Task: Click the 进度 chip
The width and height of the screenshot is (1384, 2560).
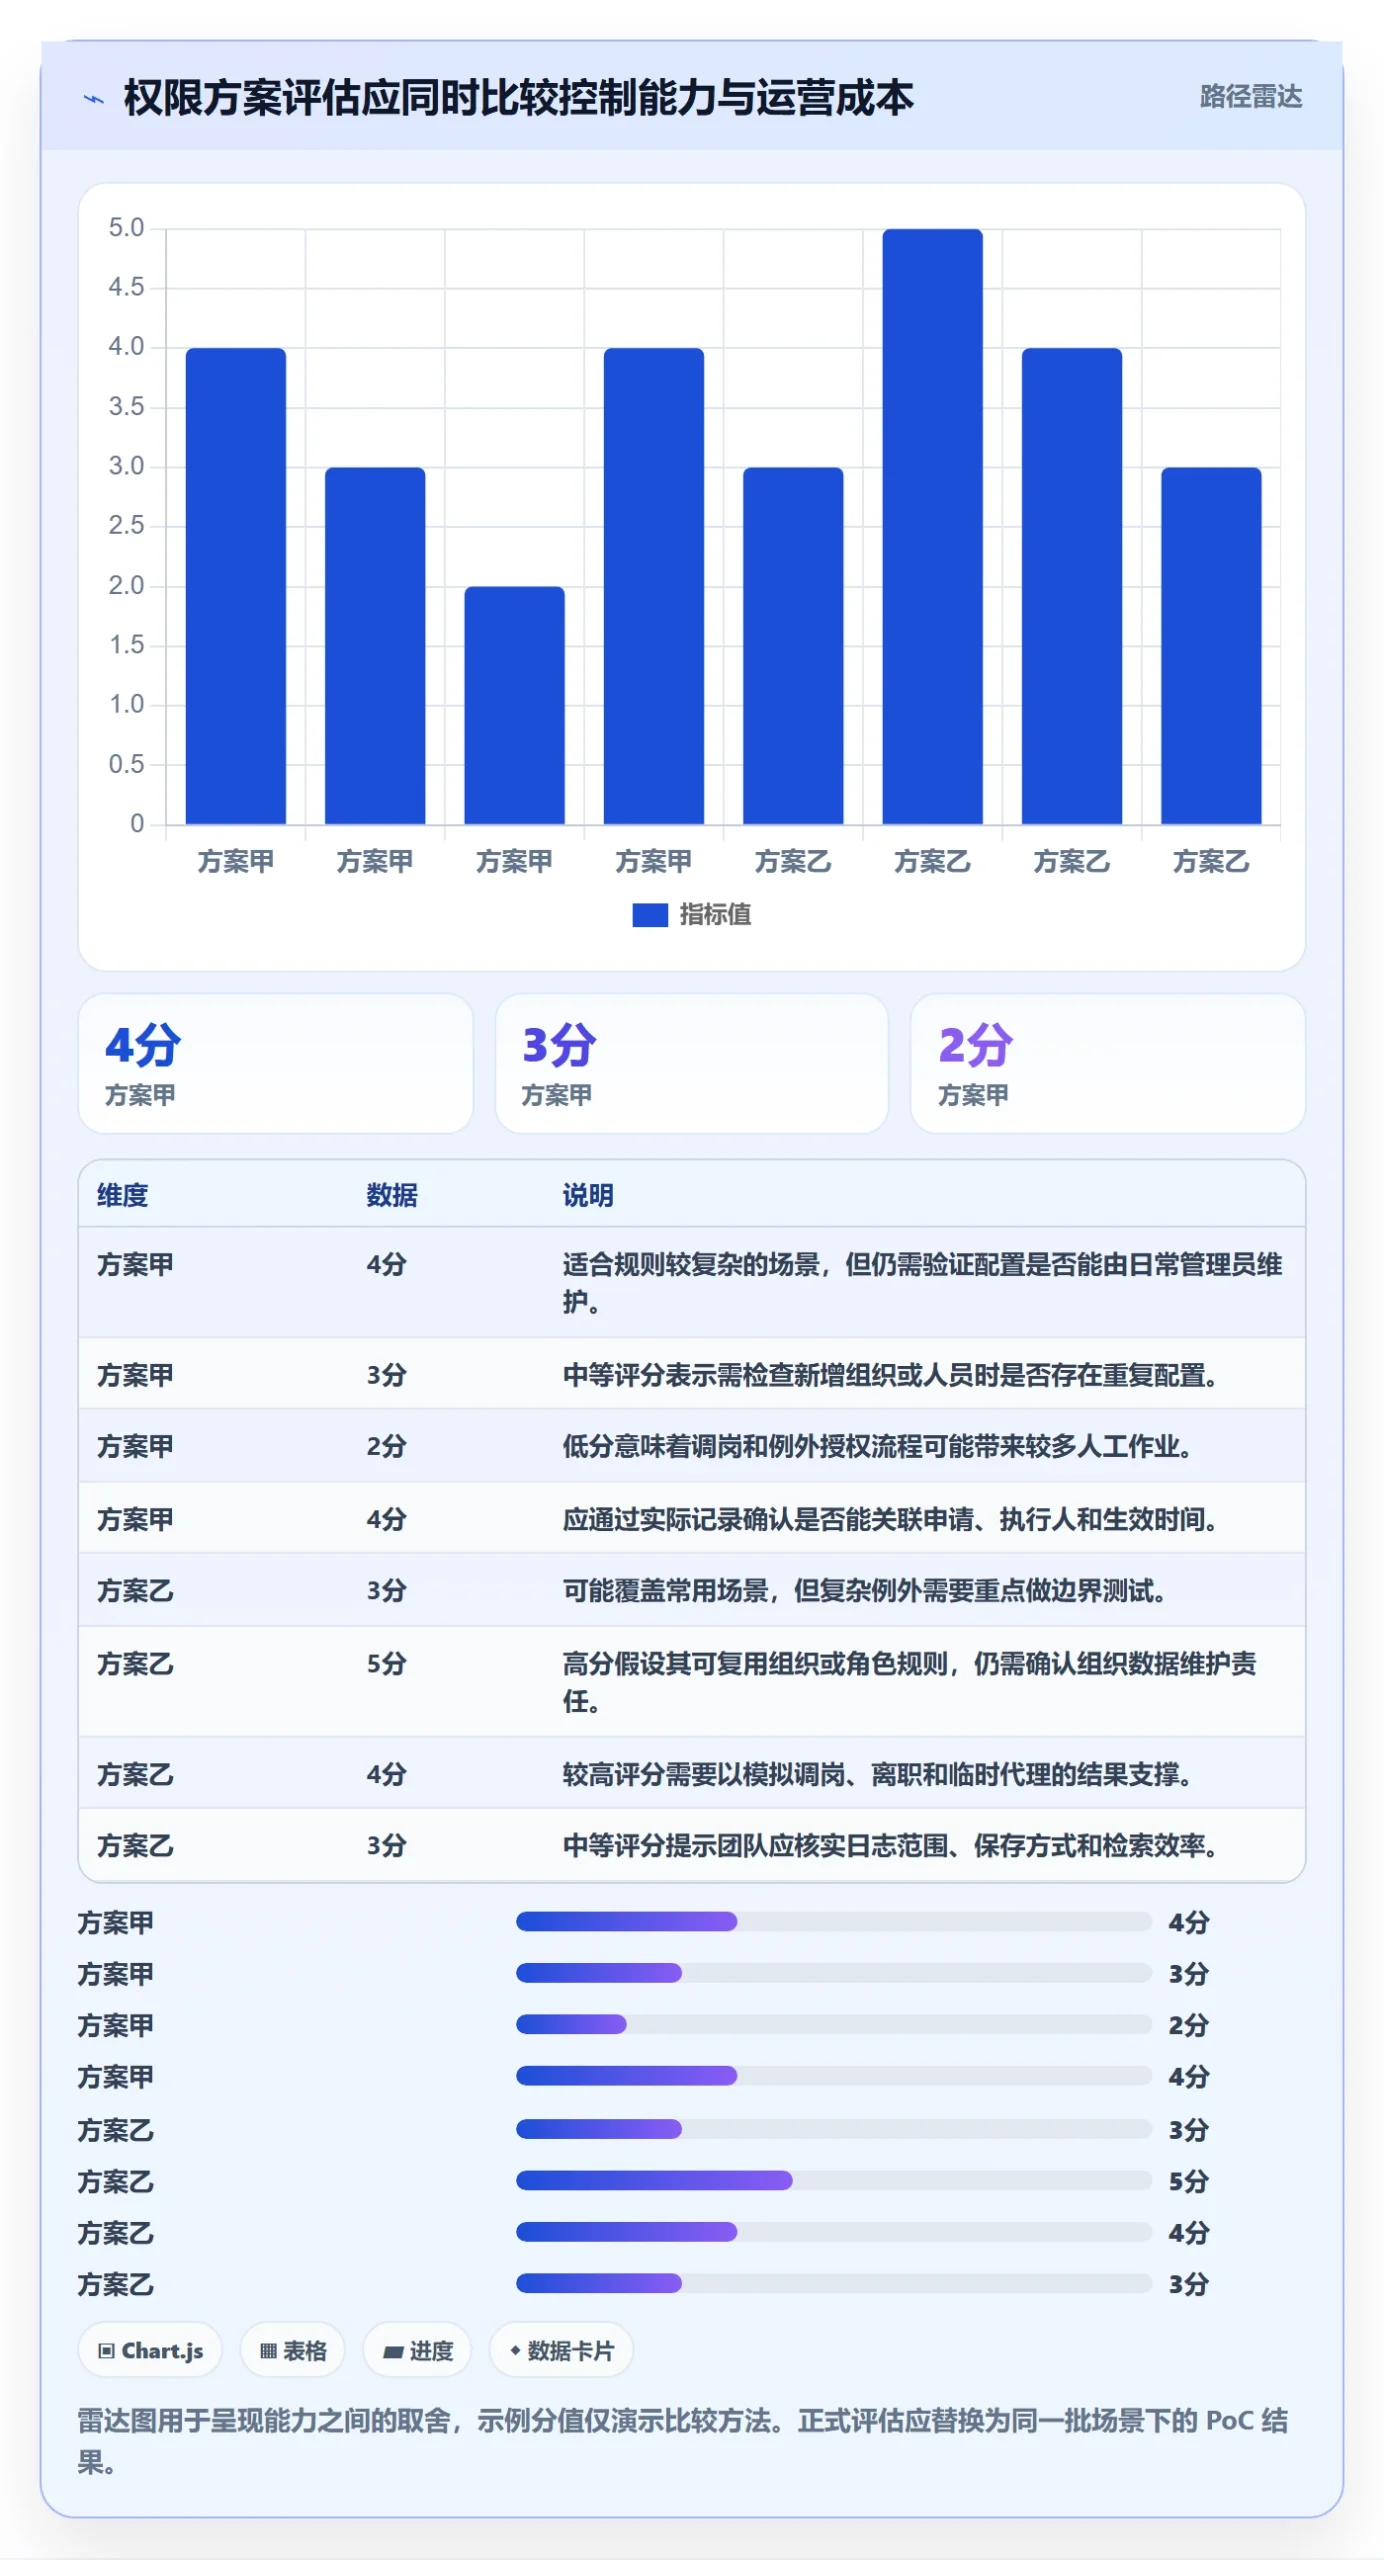Action: (417, 2350)
